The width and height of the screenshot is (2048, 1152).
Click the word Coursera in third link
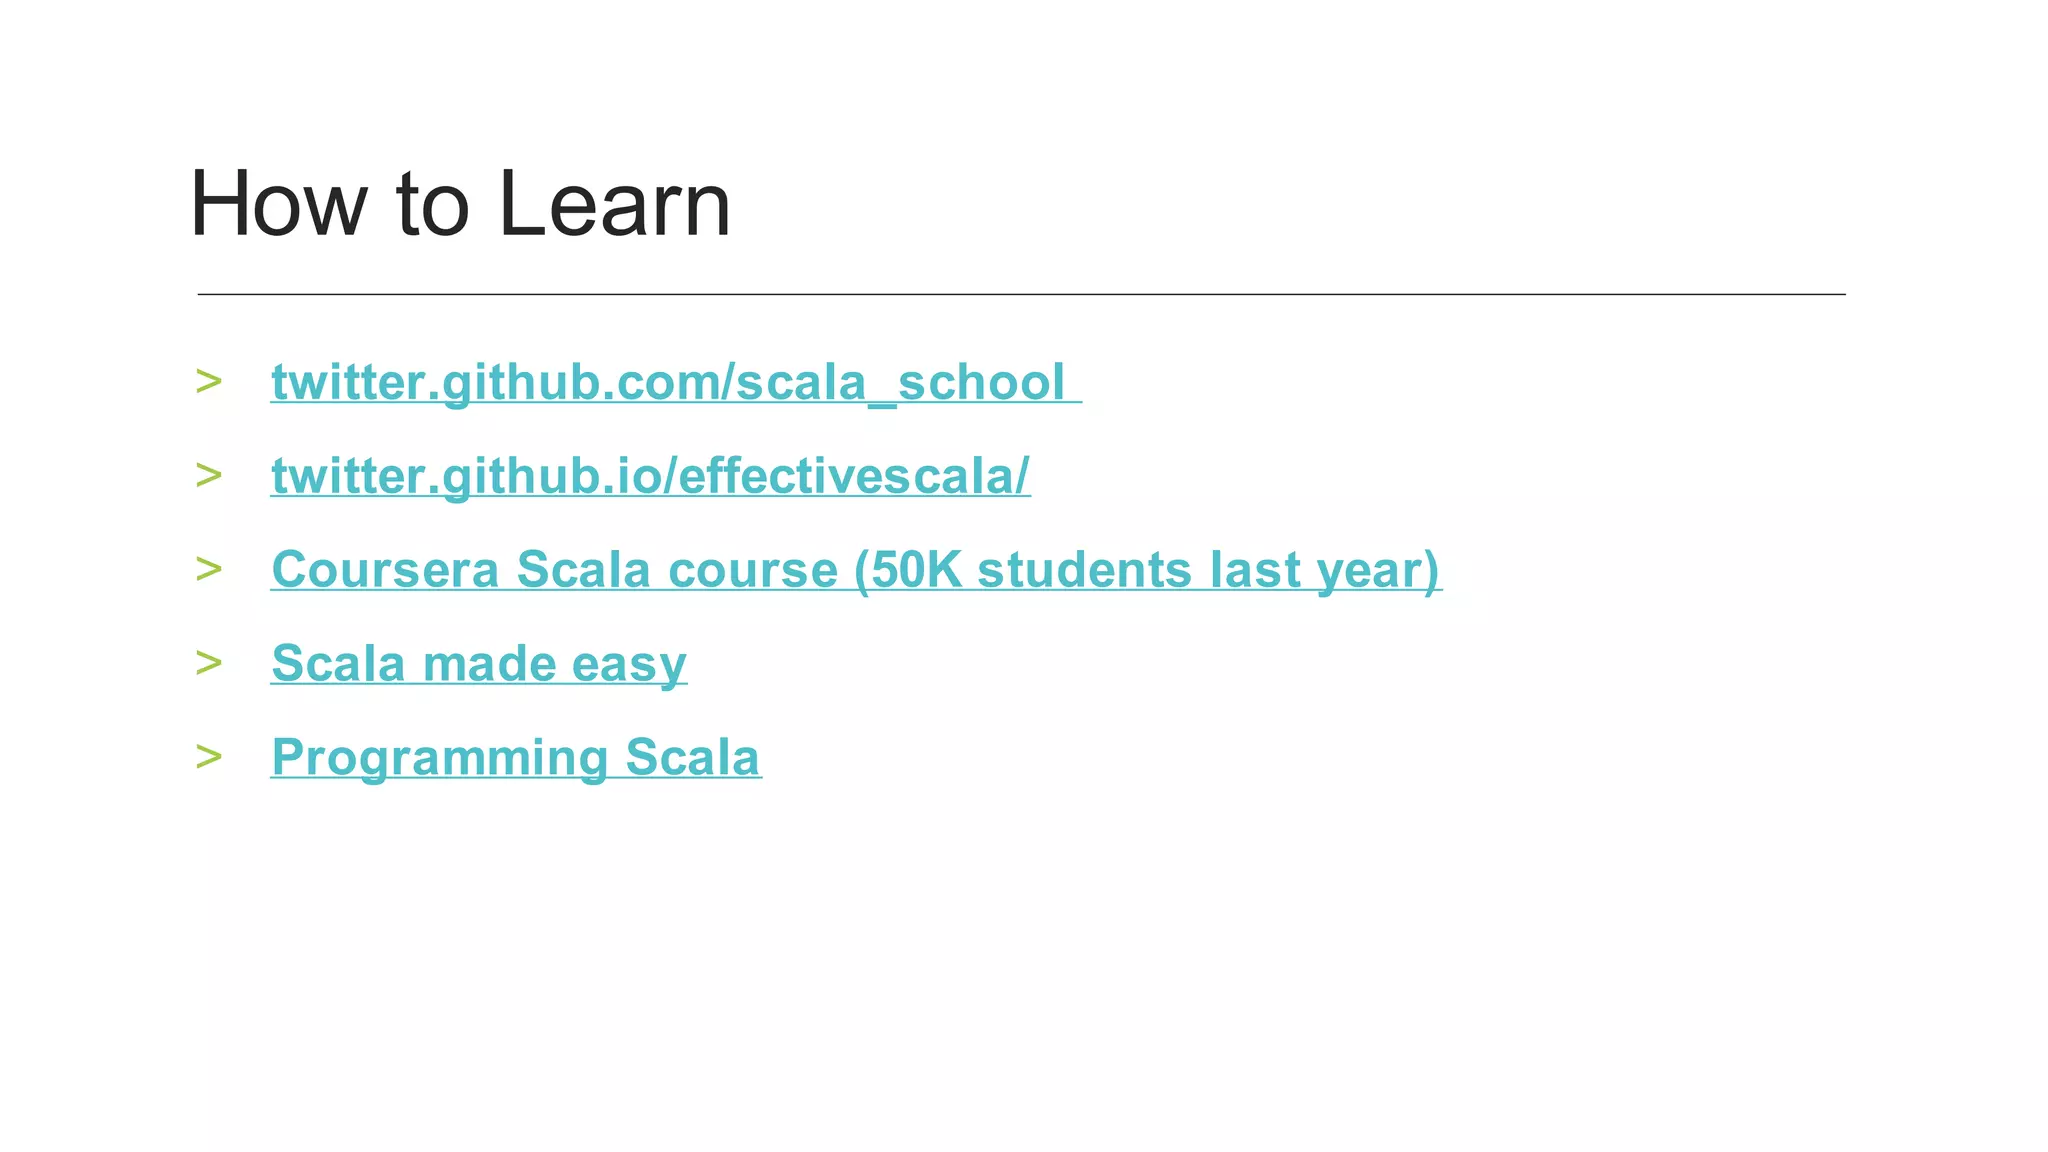point(385,570)
